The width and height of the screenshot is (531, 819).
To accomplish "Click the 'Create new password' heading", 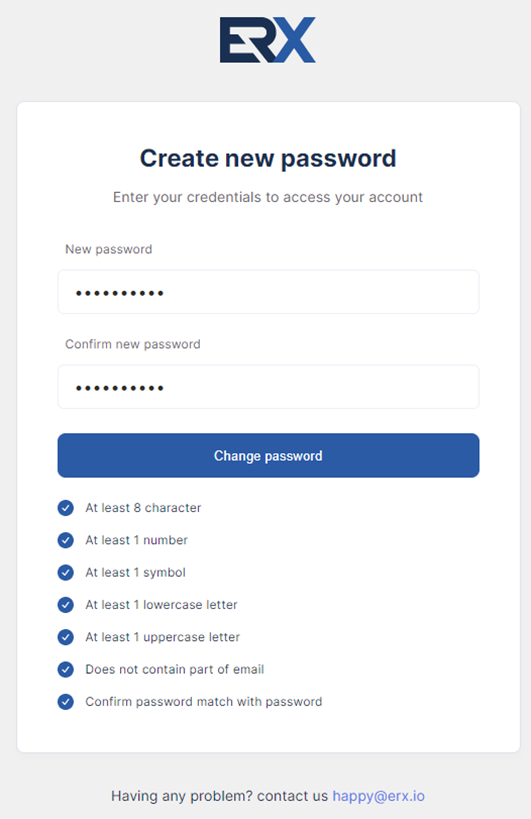I will tap(268, 159).
